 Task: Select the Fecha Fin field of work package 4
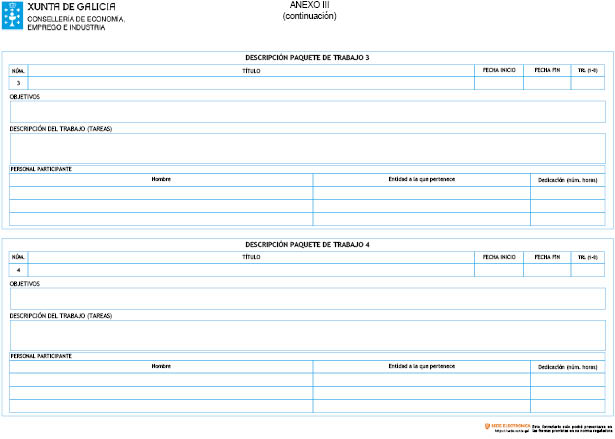pos(547,270)
